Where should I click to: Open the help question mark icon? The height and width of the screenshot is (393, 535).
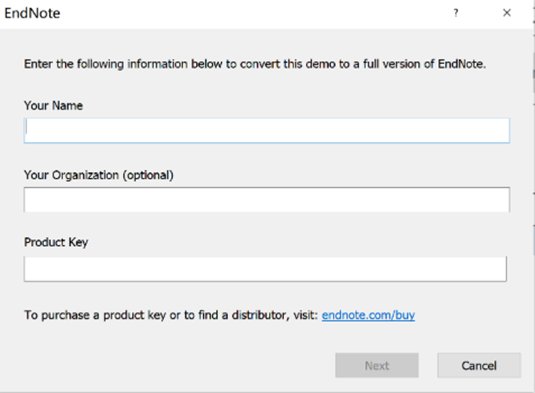click(x=456, y=13)
